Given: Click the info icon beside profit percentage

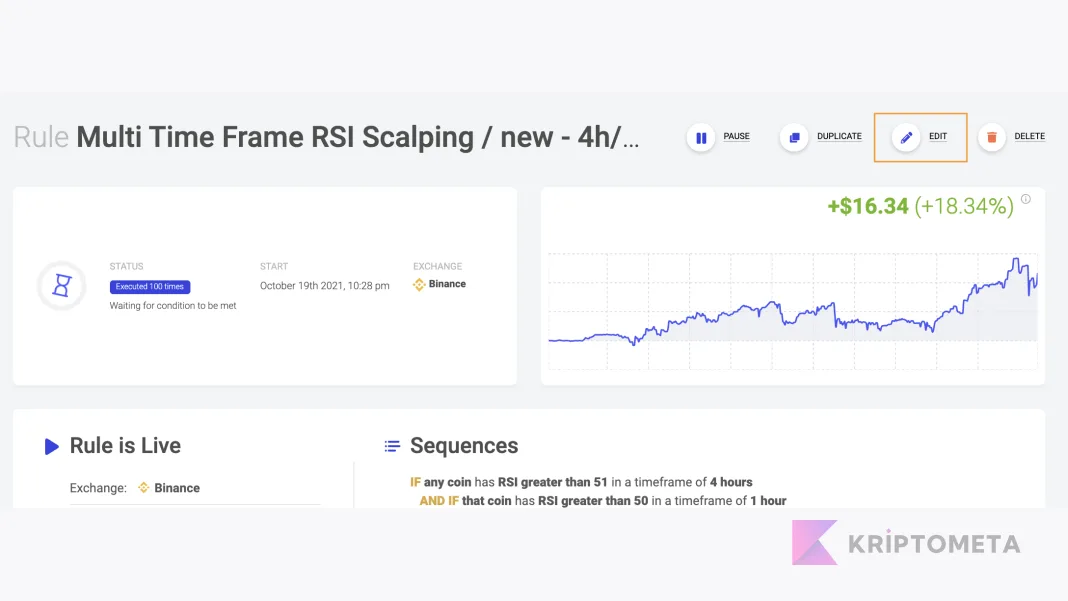Looking at the screenshot, I should [1026, 199].
